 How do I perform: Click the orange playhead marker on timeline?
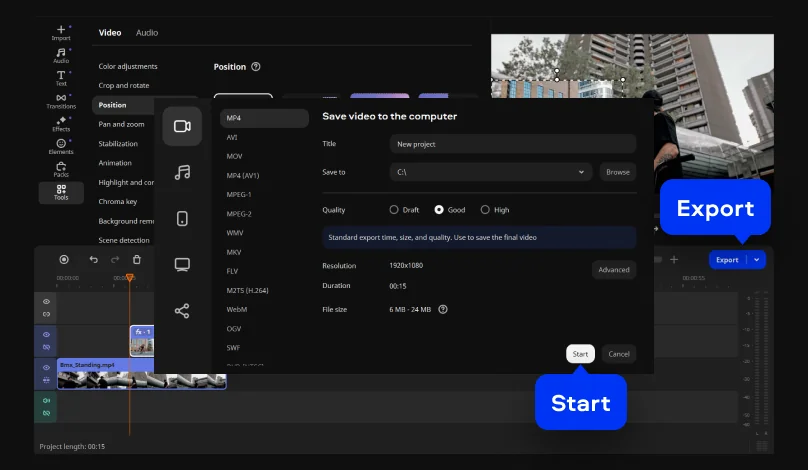coord(129,277)
